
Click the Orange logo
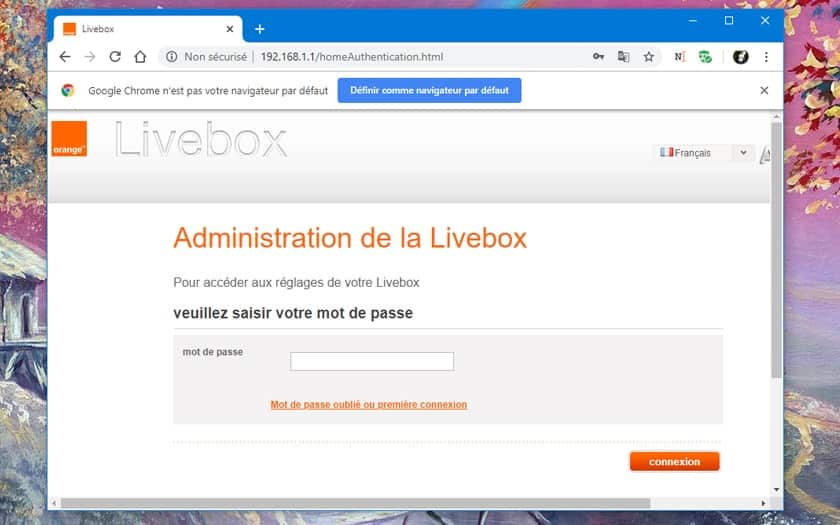(69, 139)
